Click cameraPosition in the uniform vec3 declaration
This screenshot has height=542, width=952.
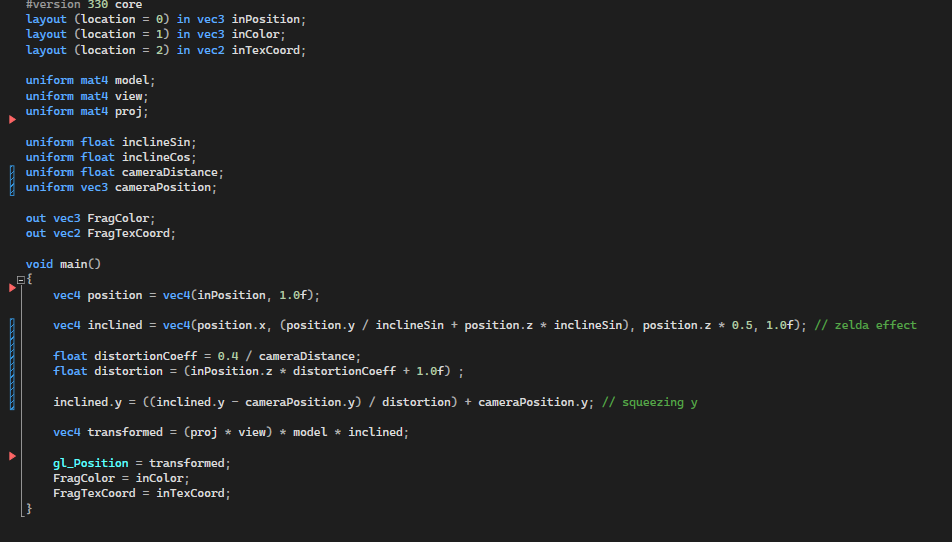pos(163,188)
